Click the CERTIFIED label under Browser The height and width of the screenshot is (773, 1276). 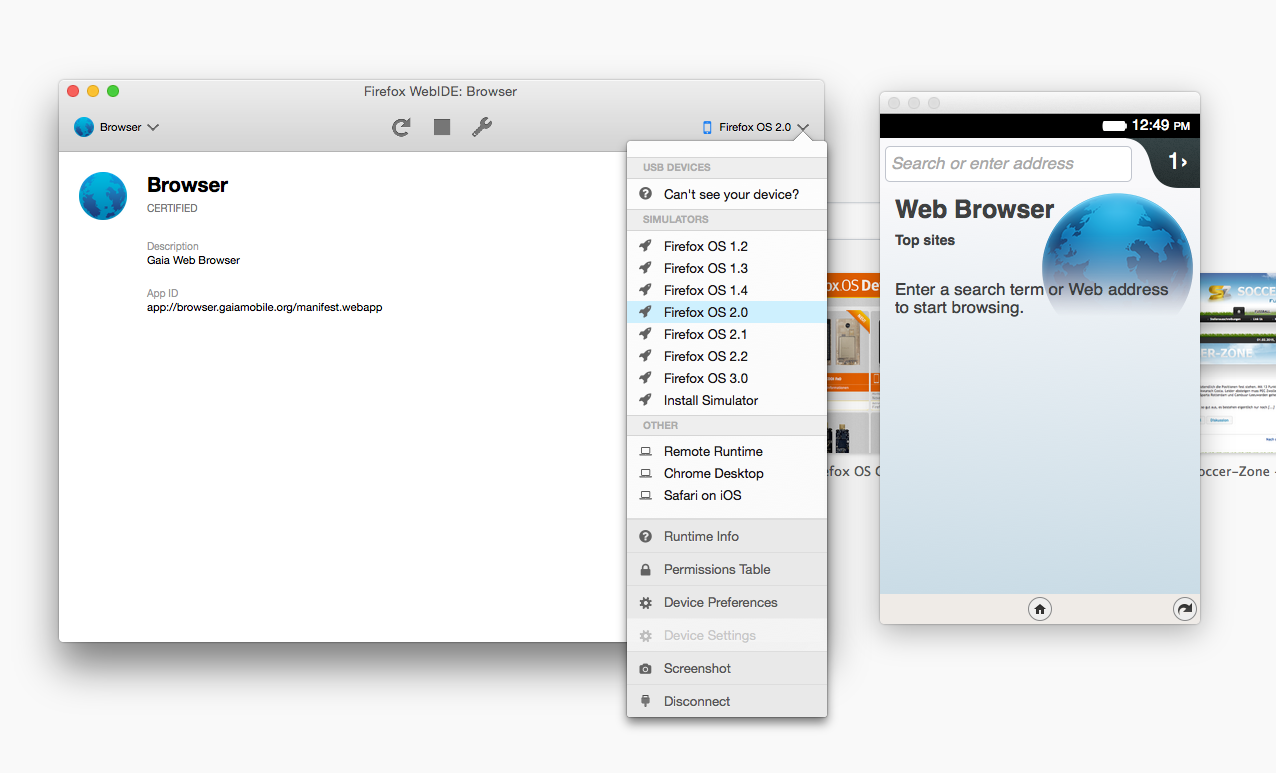click(x=172, y=209)
